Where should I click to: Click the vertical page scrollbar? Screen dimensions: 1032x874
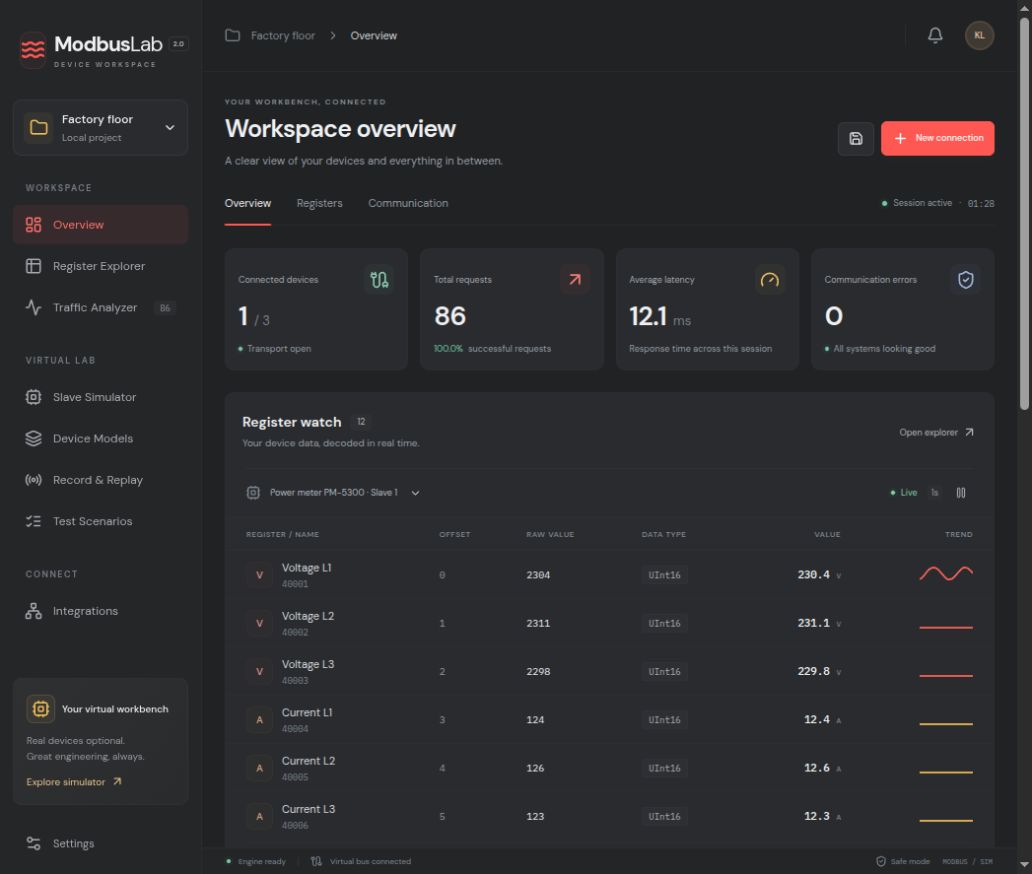pos(1024,214)
